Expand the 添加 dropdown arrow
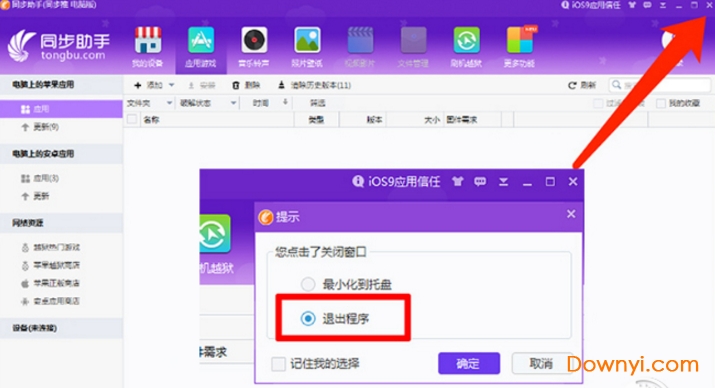The height and width of the screenshot is (388, 715). coord(171,85)
